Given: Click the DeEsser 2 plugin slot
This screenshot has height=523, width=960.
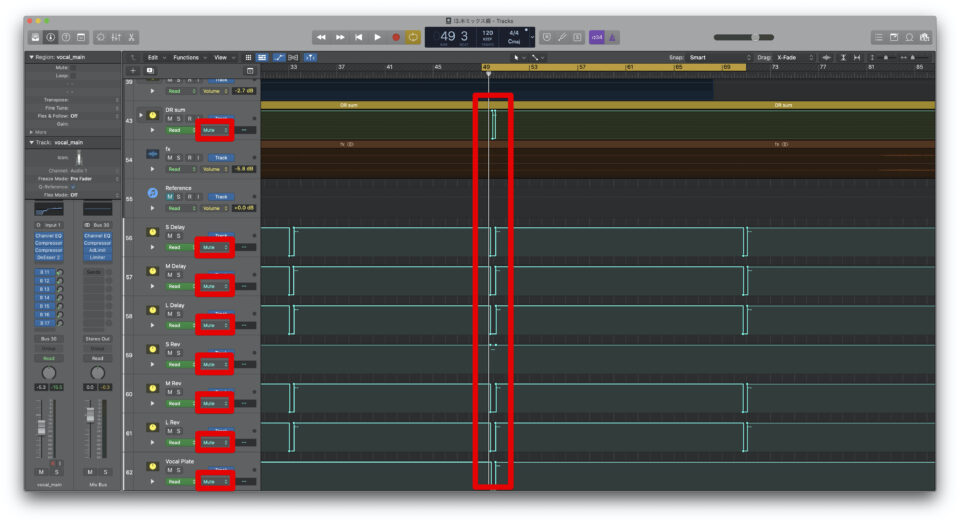Looking at the screenshot, I should pos(50,257).
